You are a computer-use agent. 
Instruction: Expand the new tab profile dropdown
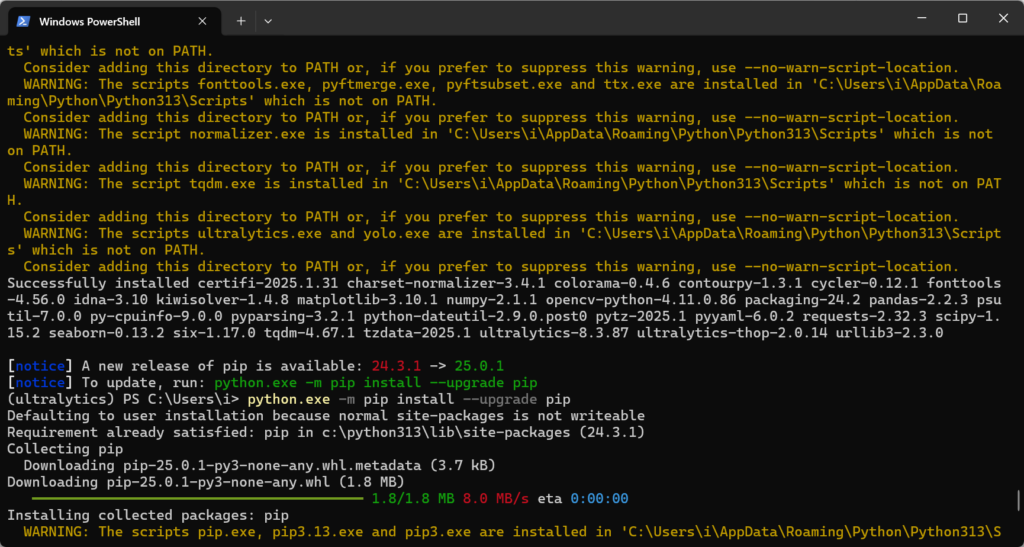268,20
